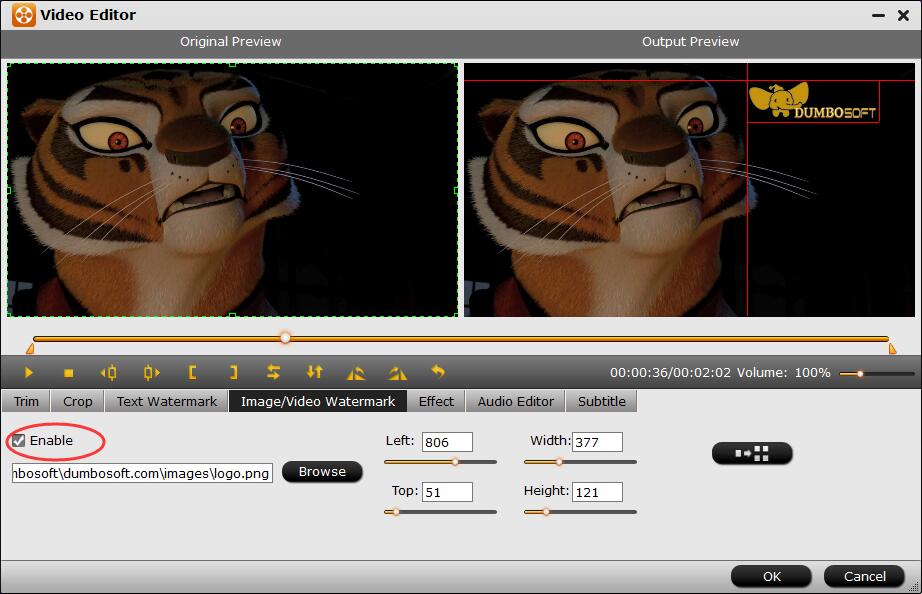Viewport: 922px width, 594px height.
Task: Confirm edits with the OK button
Action: point(771,576)
